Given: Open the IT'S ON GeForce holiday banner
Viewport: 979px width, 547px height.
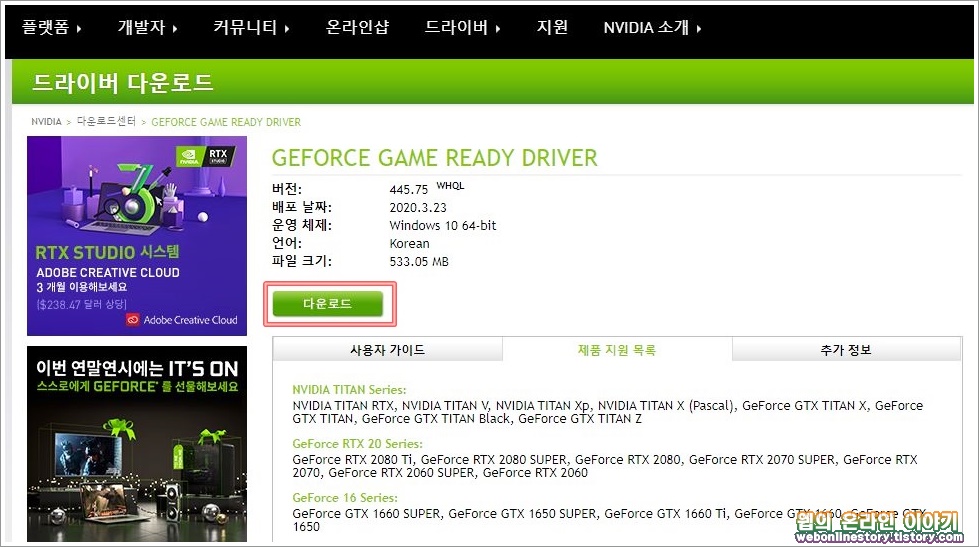Looking at the screenshot, I should point(137,443).
